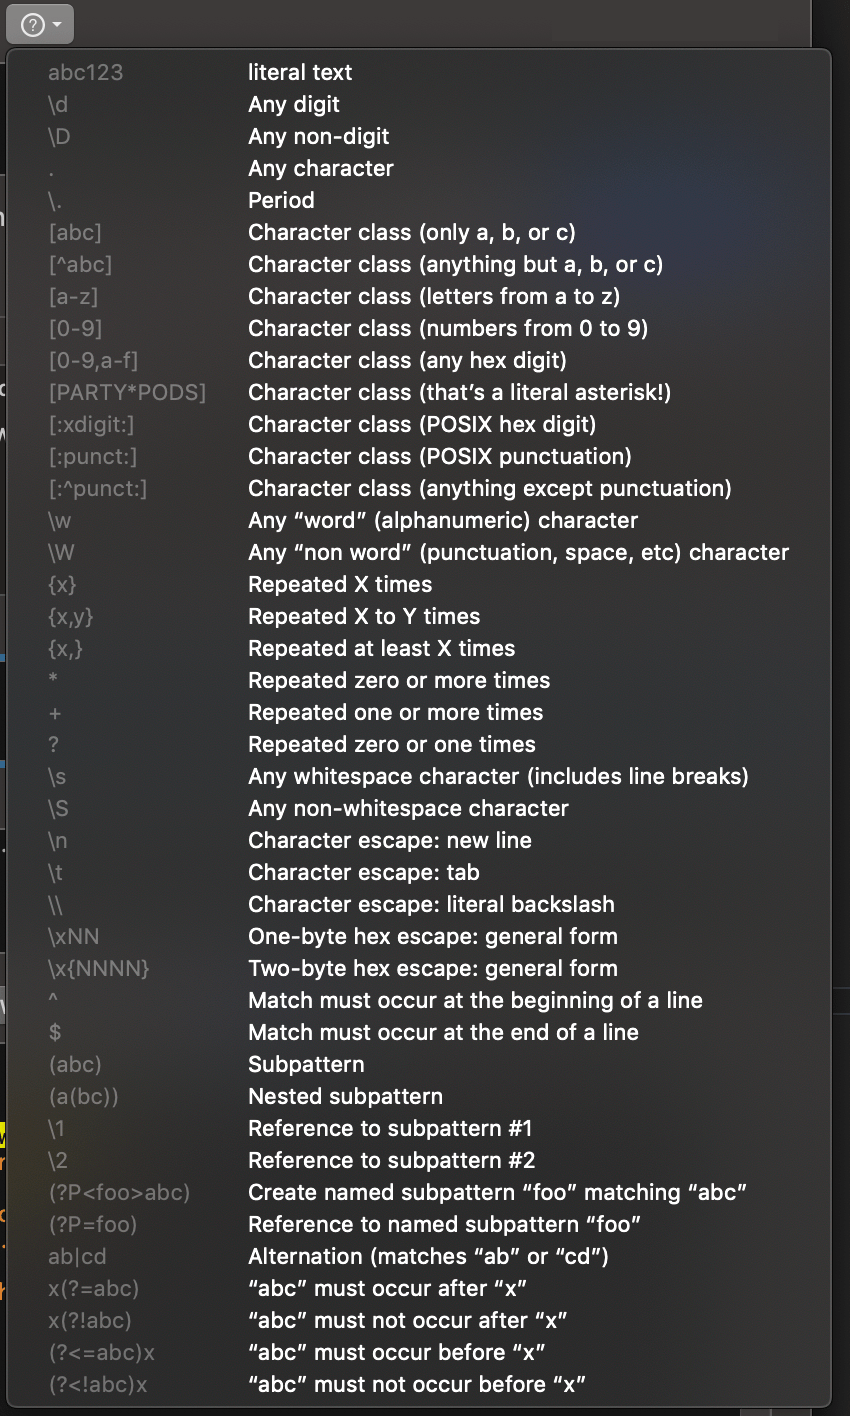
Task: Pick the \w word character entry
Action: [442, 520]
